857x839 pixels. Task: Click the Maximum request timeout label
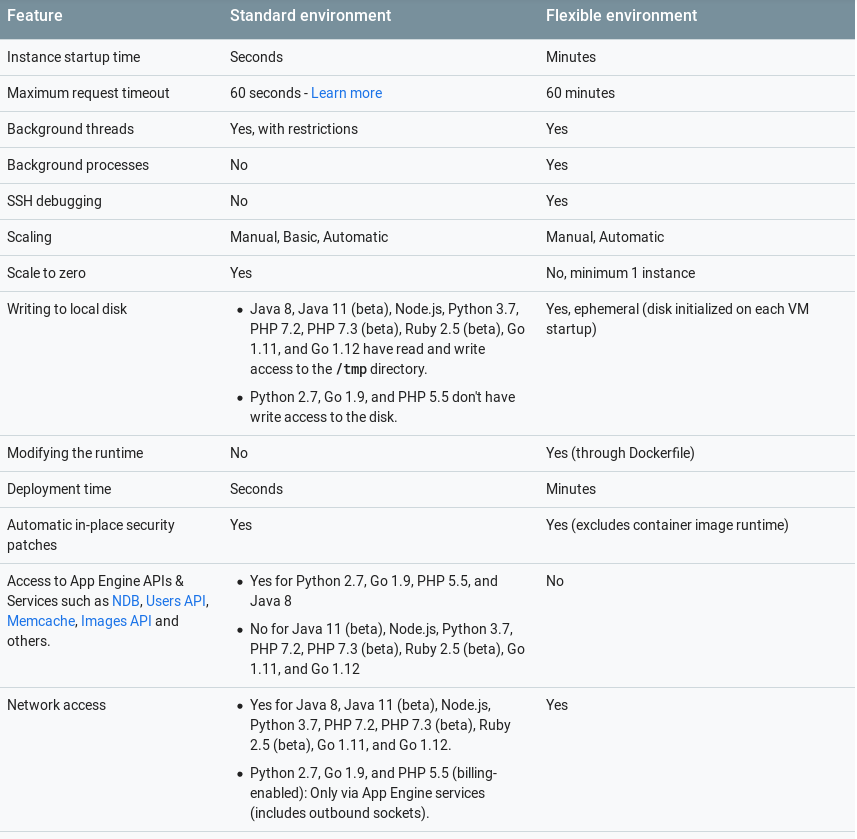pos(89,93)
